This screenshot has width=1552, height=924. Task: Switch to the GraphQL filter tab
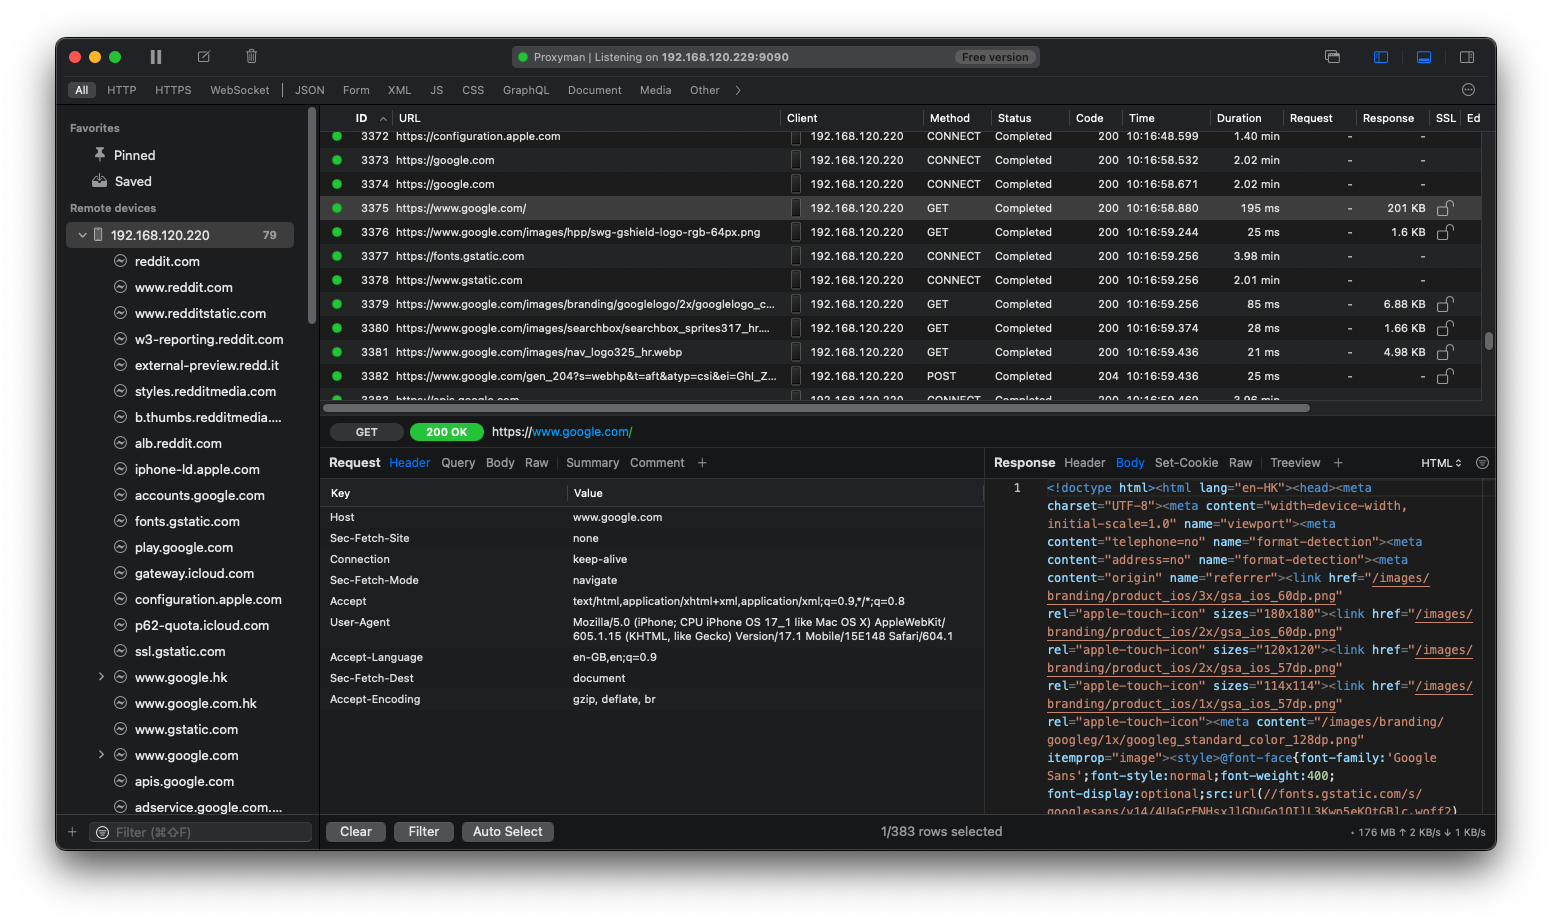pyautogui.click(x=526, y=89)
